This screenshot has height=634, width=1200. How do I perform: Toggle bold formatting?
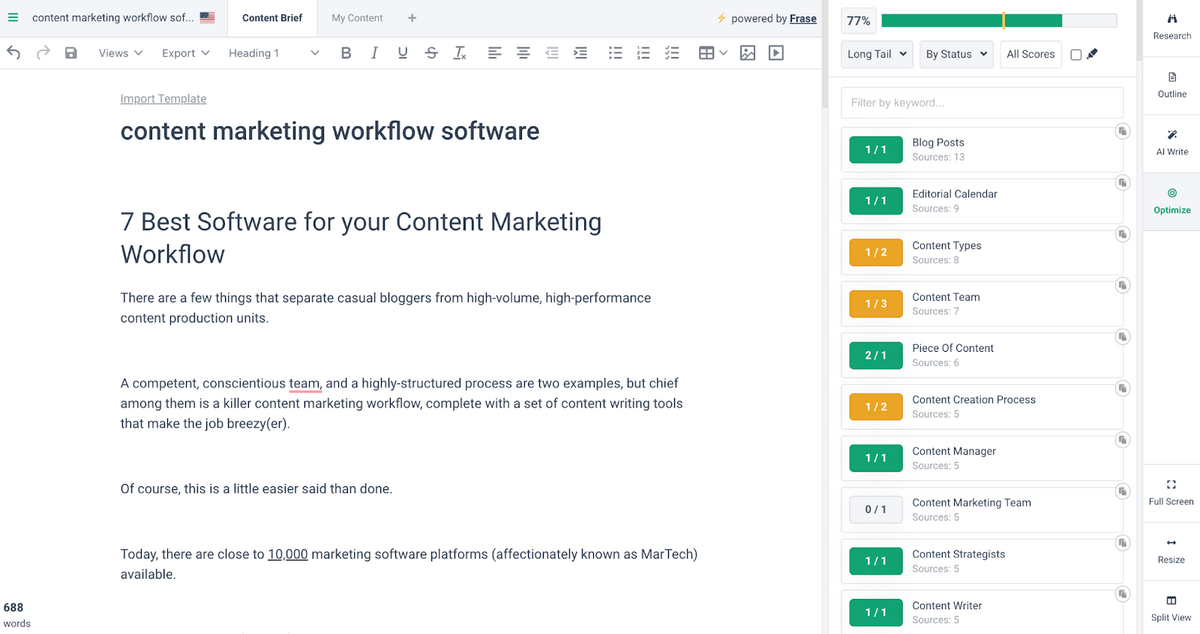[345, 53]
